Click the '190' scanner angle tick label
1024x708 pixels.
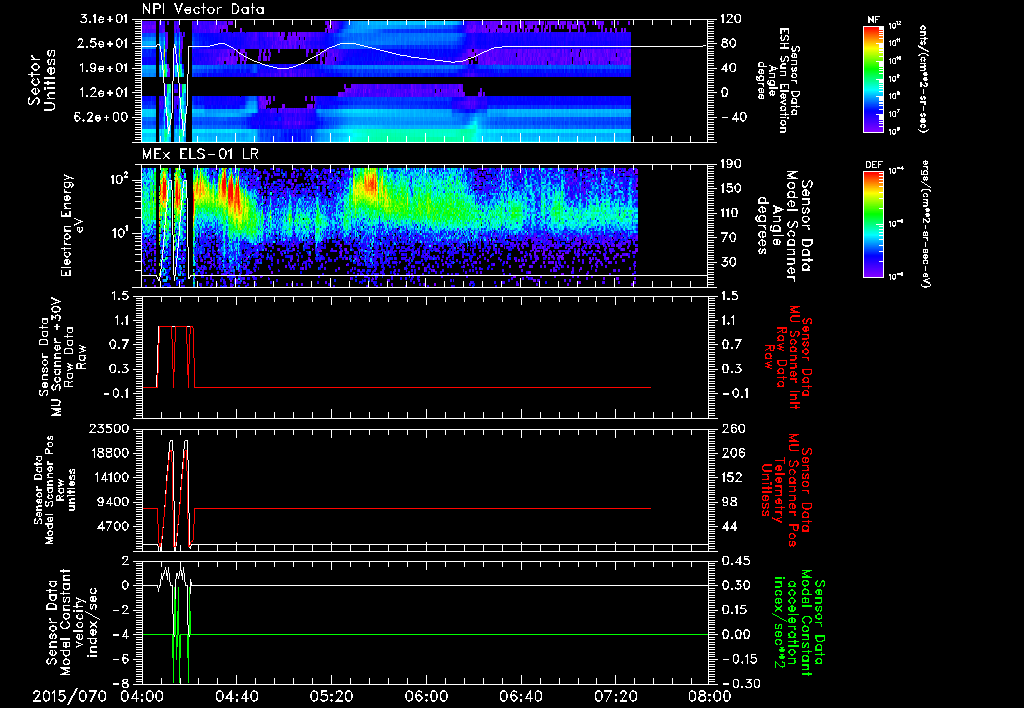pos(731,164)
